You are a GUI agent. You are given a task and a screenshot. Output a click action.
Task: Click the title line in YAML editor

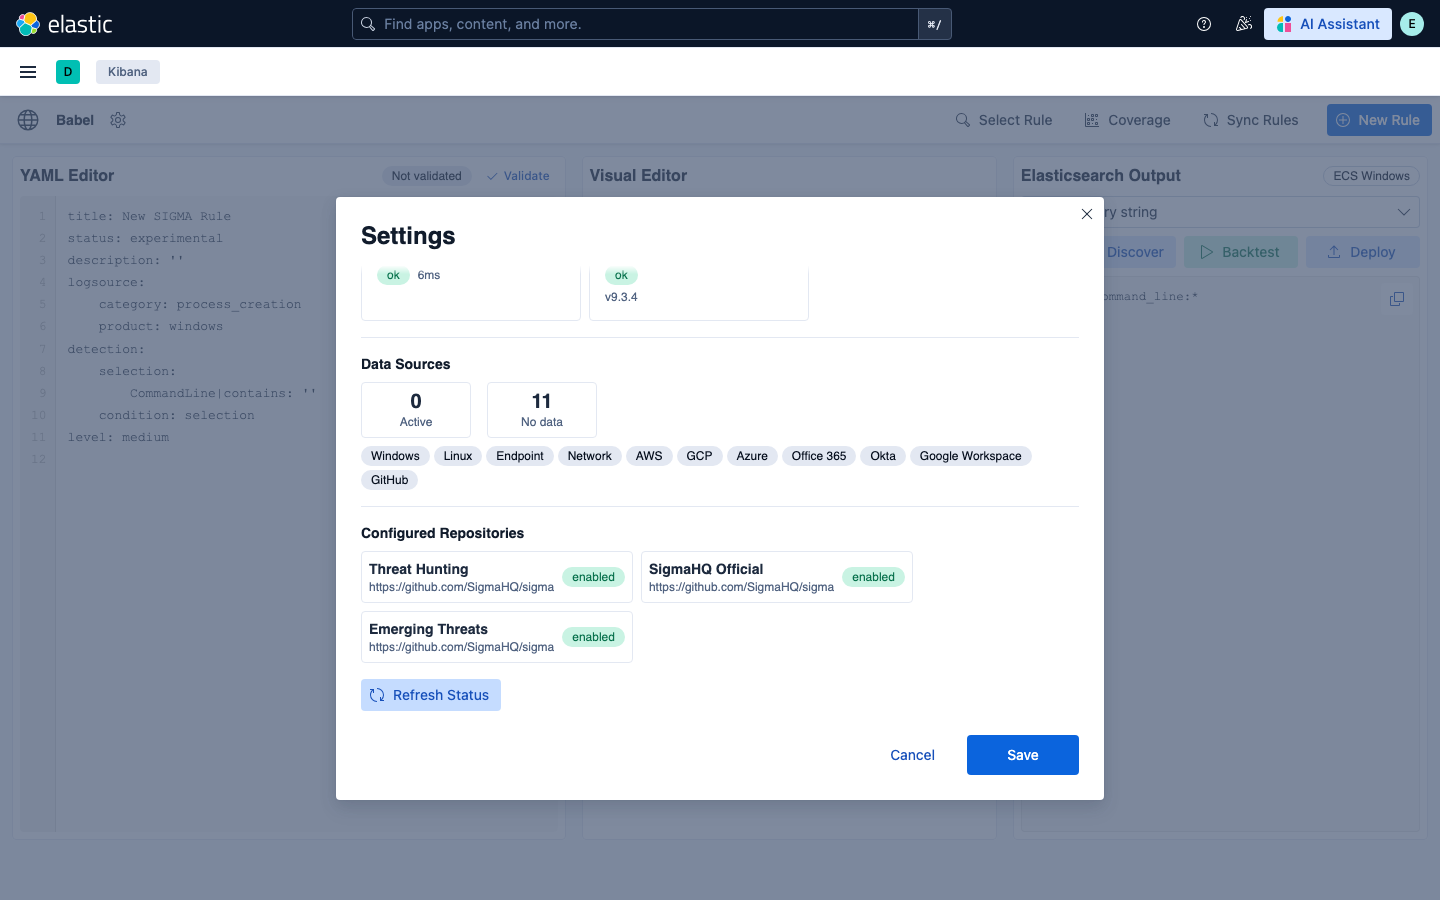click(x=149, y=216)
